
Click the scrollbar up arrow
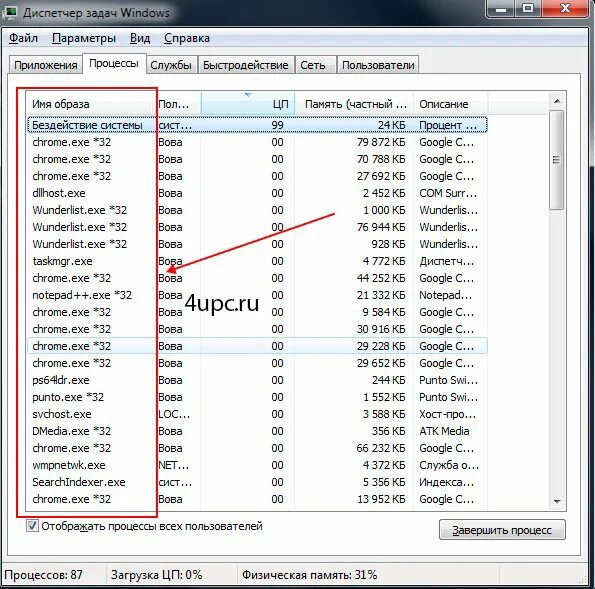[x=557, y=101]
